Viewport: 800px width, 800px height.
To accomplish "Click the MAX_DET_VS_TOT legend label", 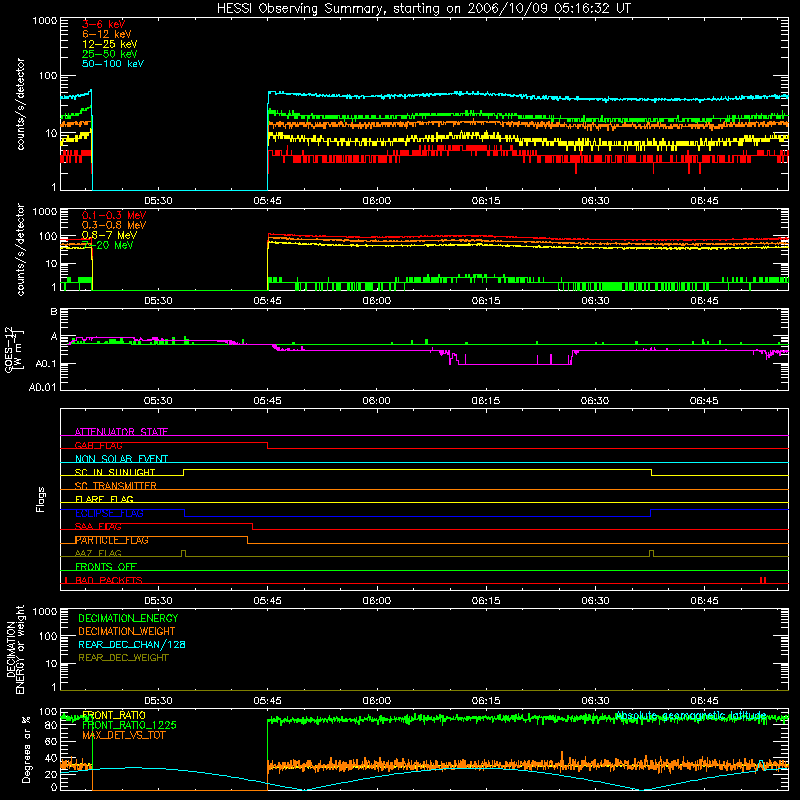I will click(x=123, y=735).
